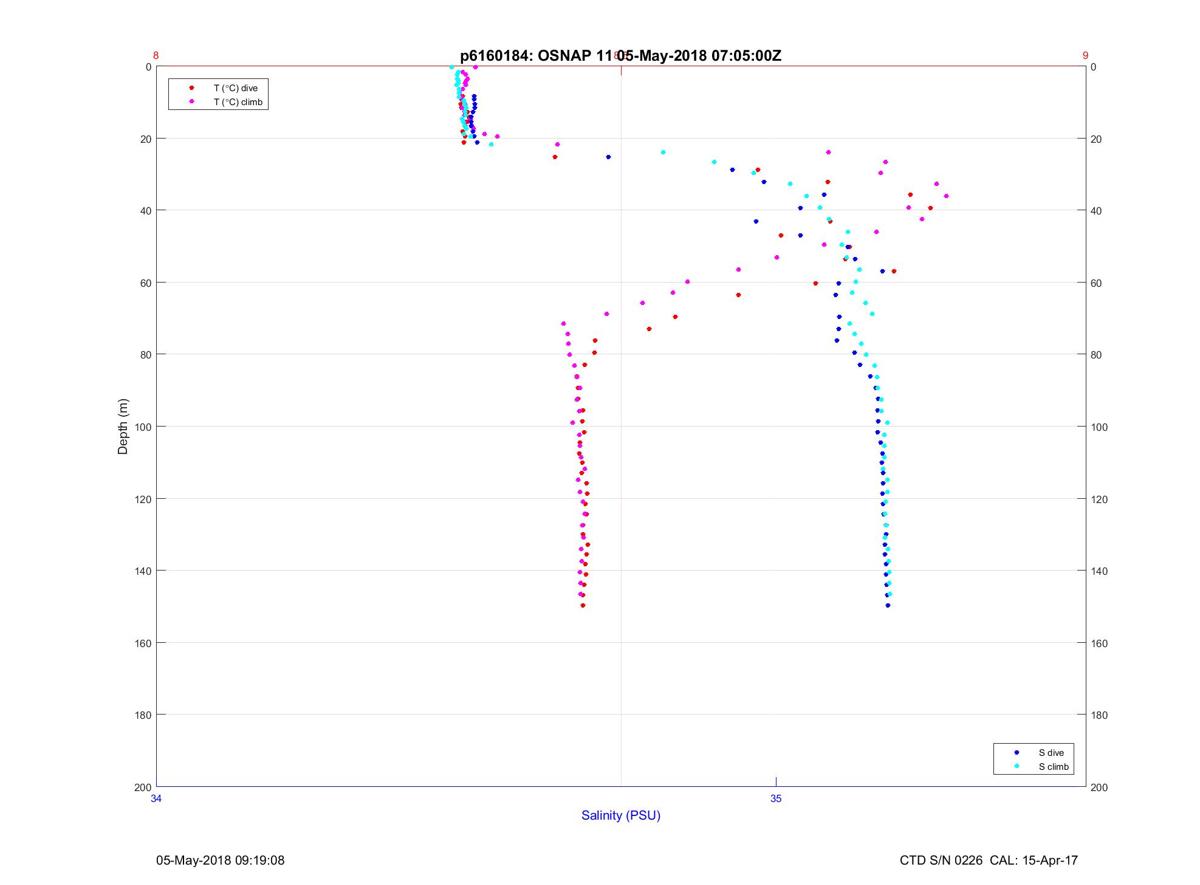The image size is (1200, 885).
Task: Click left depth tick label '20'
Action: tap(144, 139)
